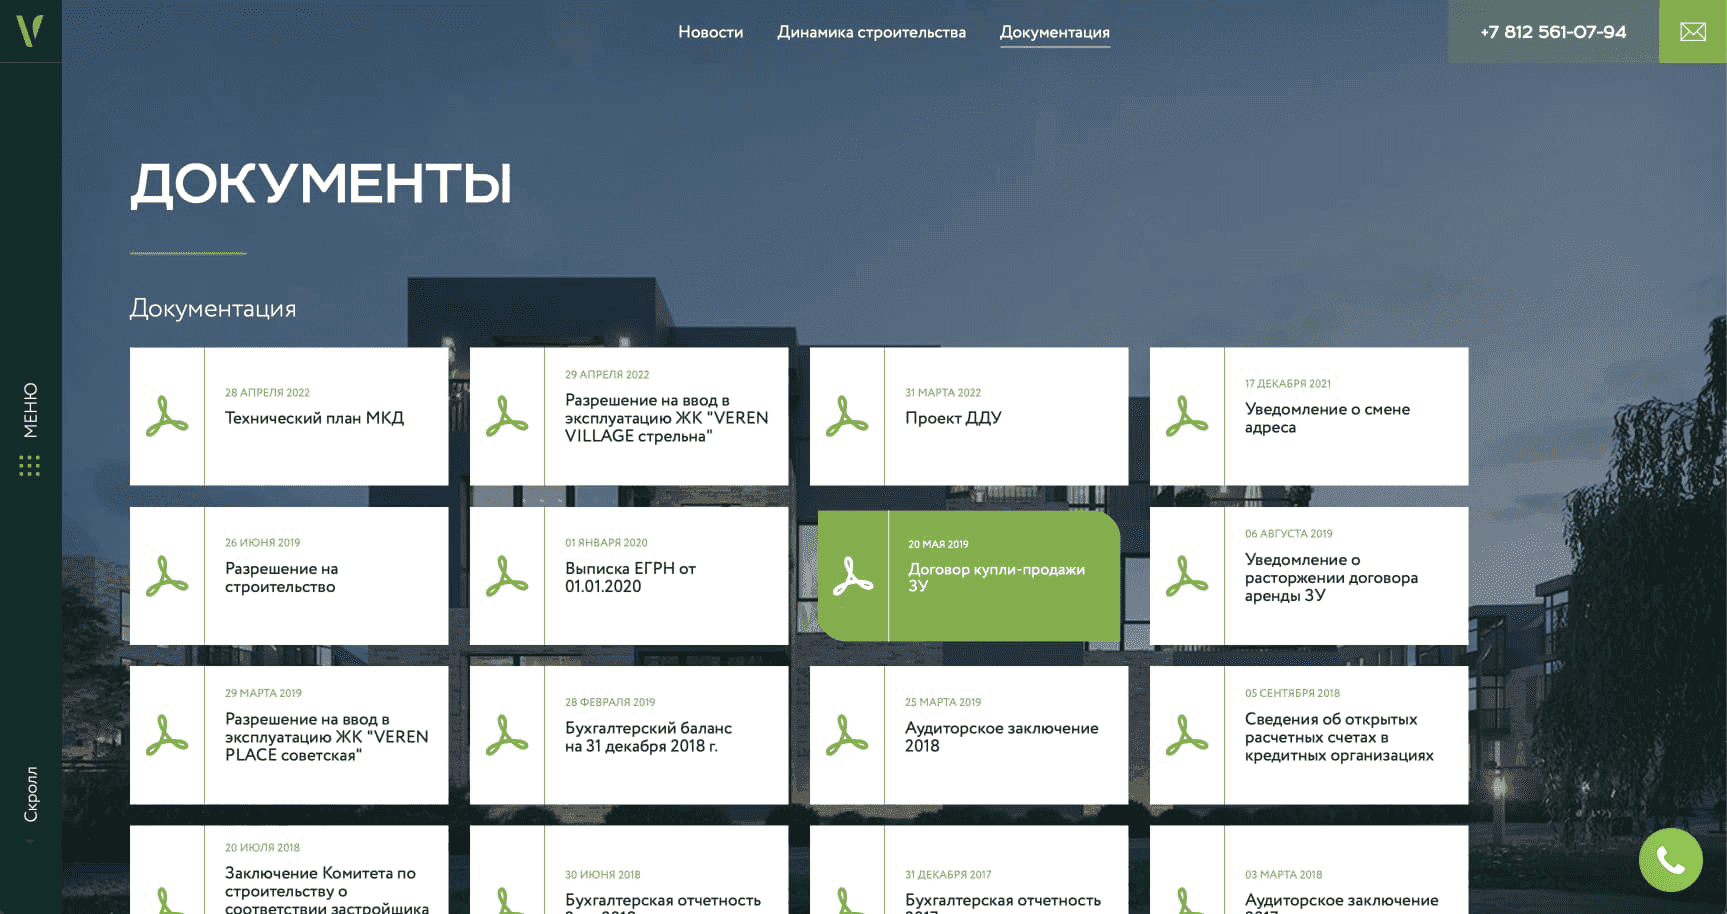
Task: Open Технический план МКД document
Action: 314,418
